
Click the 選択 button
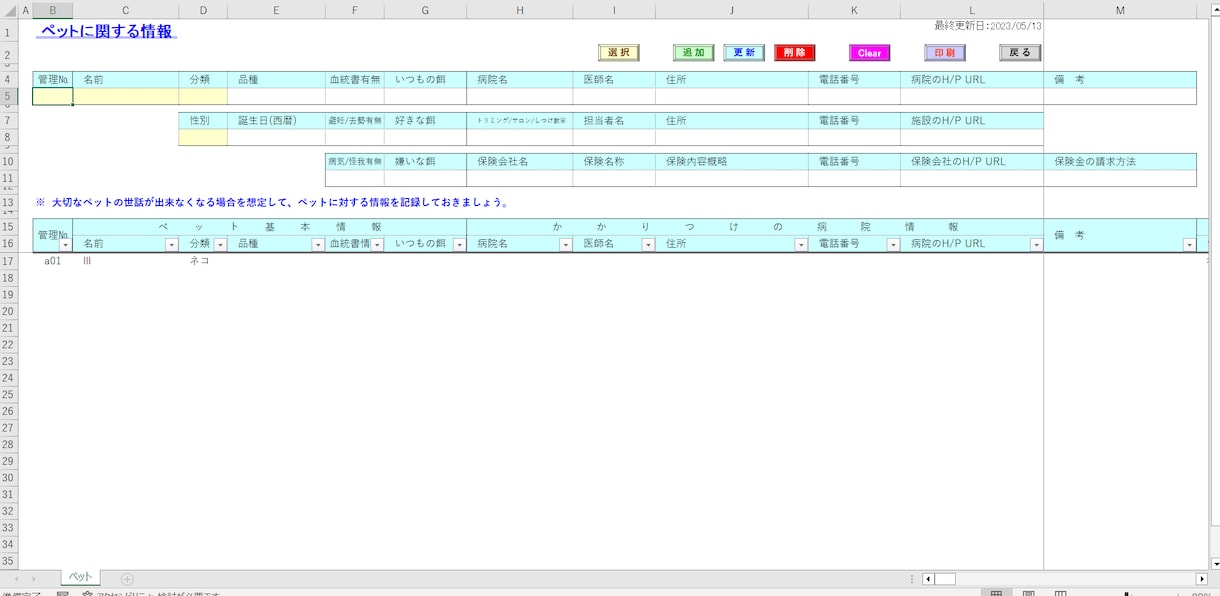pyautogui.click(x=618, y=53)
